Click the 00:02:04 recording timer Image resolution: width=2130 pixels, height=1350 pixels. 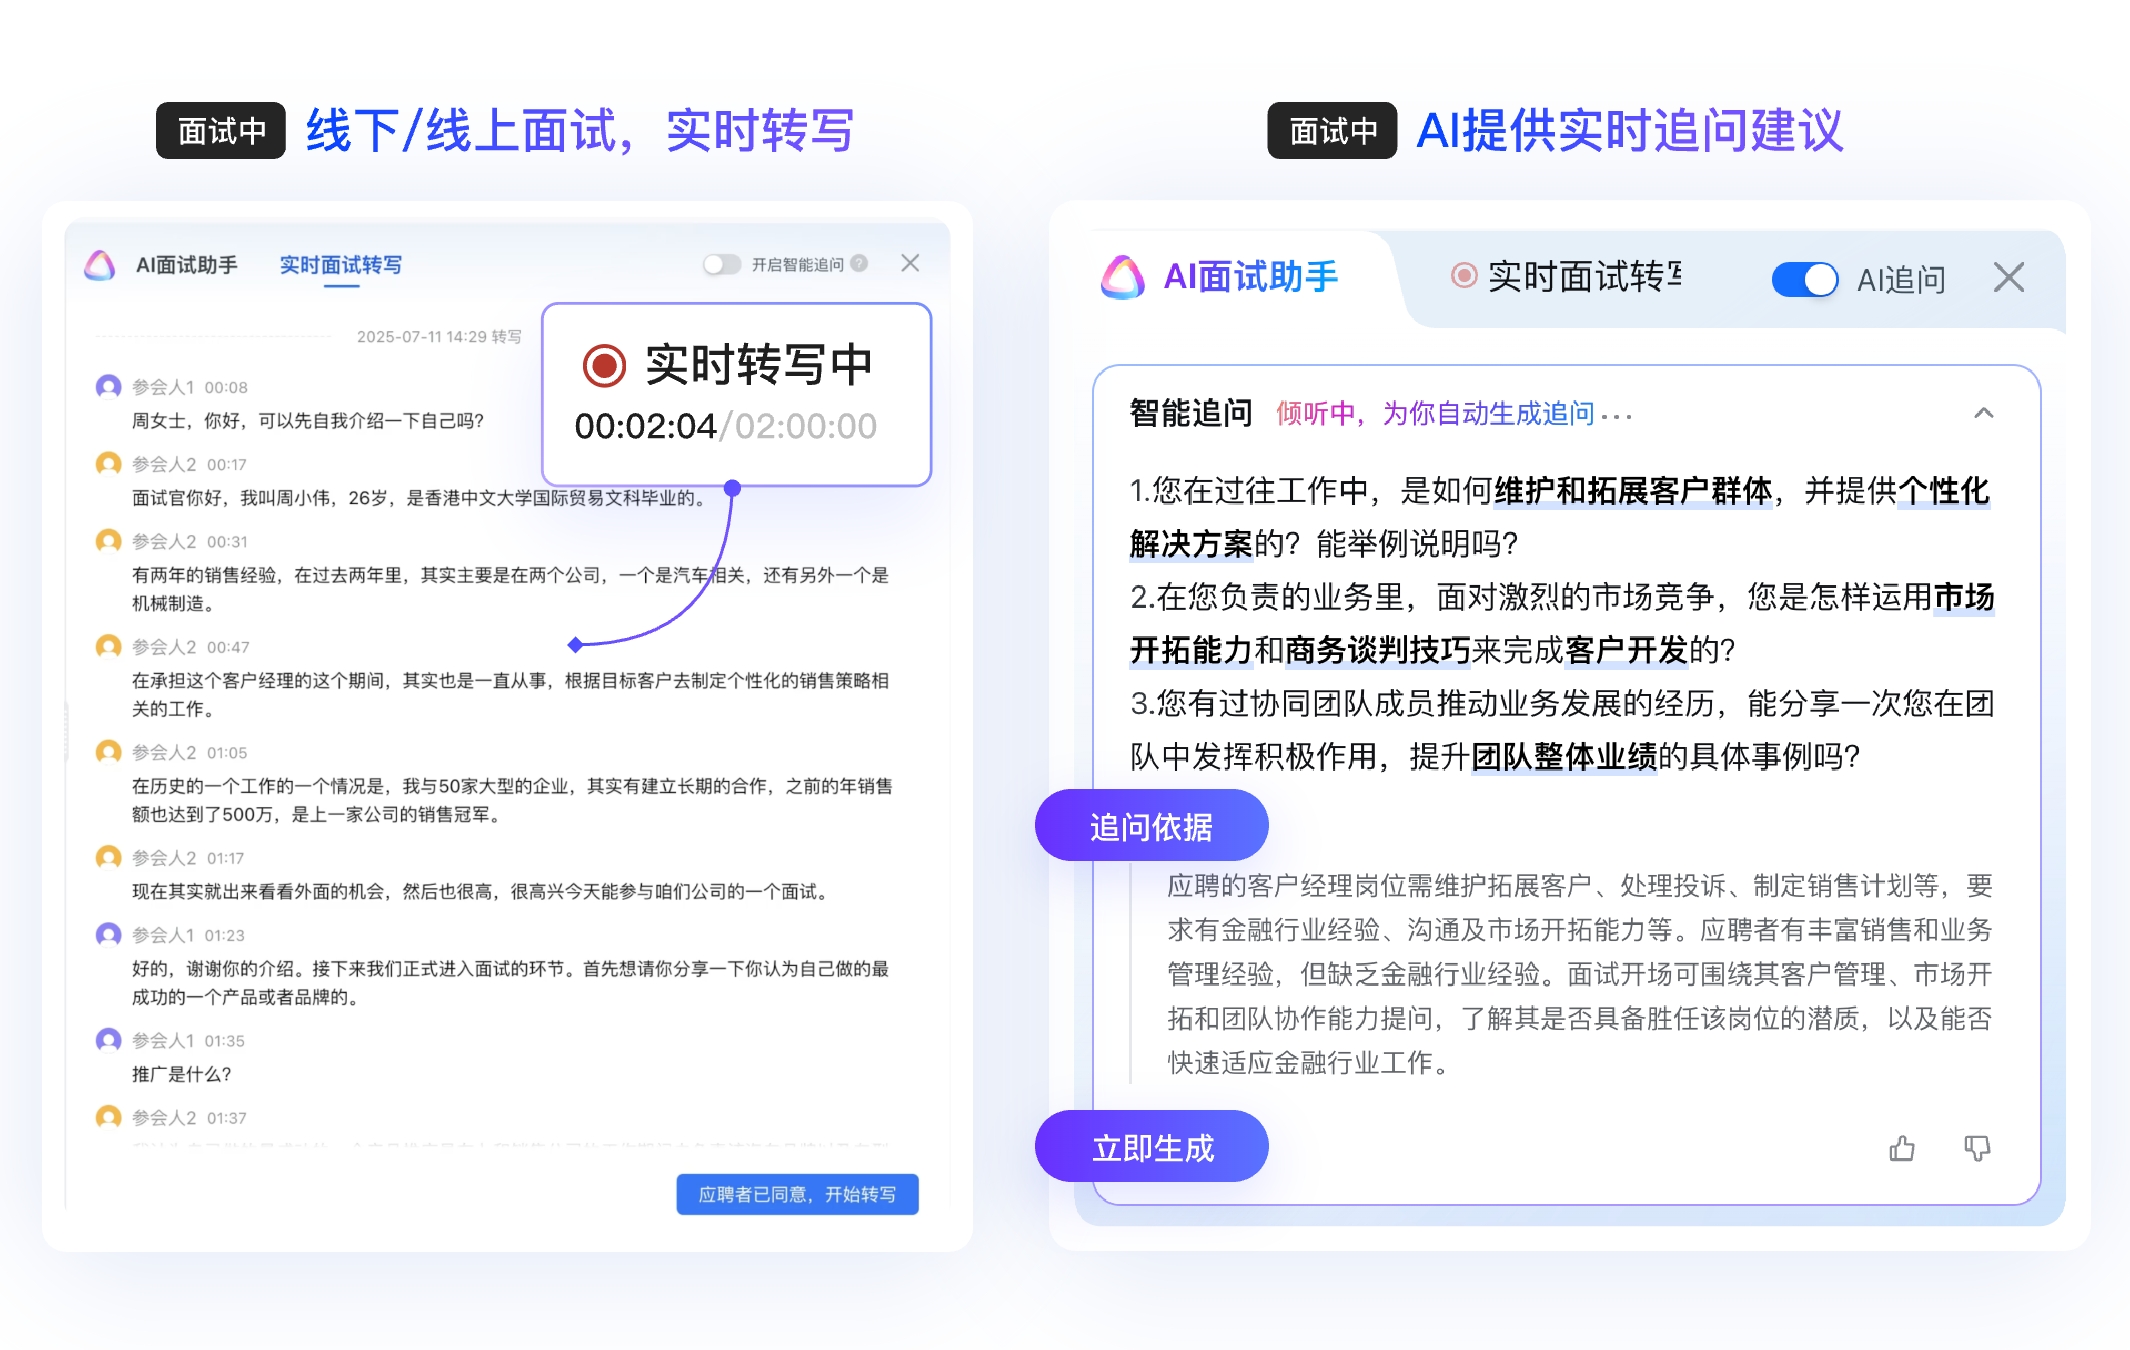(645, 427)
